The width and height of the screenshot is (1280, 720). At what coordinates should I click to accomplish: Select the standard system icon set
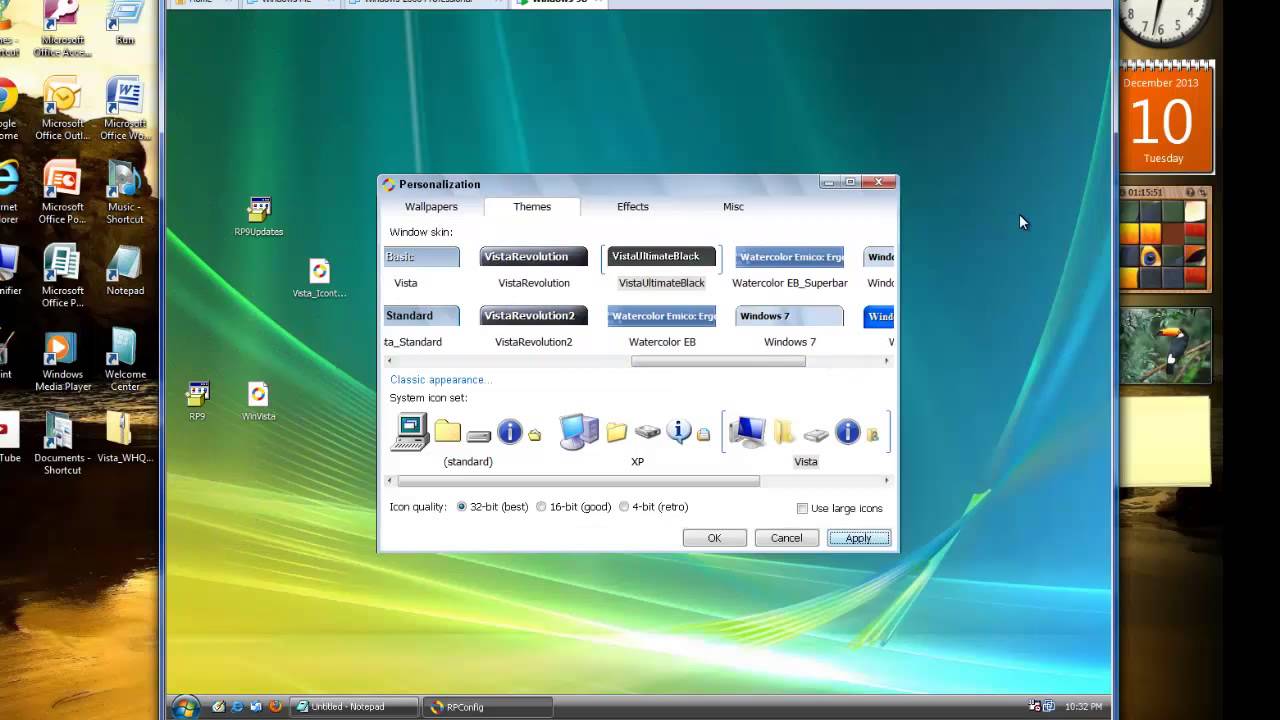click(467, 440)
